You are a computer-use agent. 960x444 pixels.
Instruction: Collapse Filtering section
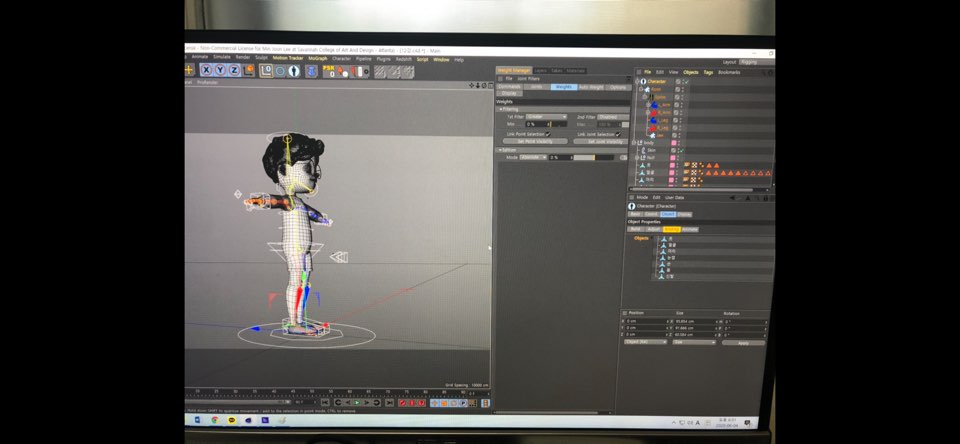click(501, 109)
